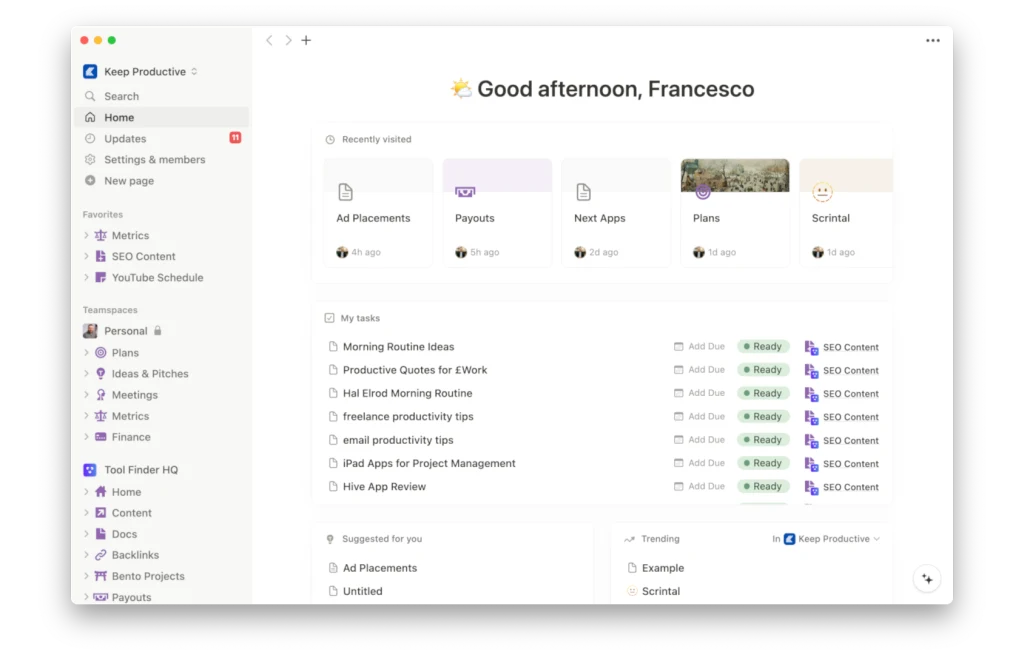Click the Payouts card icon in Recently visited

(x=465, y=192)
